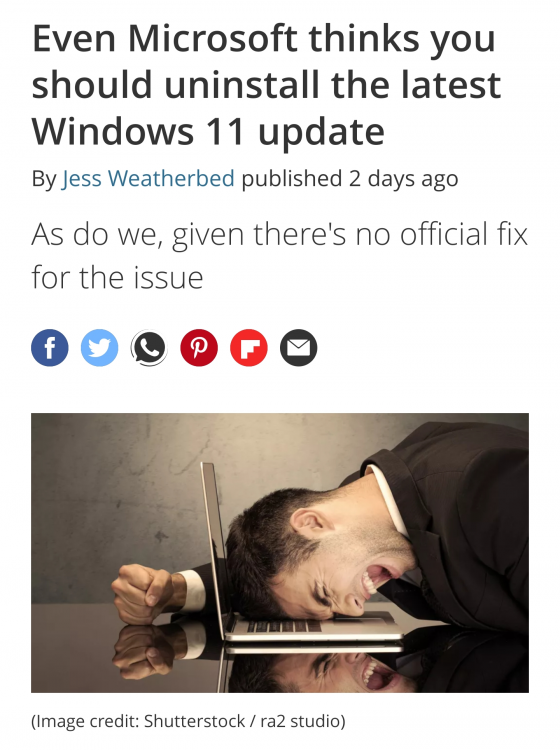Pin the article using Pinterest icon
Viewport: 560px width, 750px height.
click(x=199, y=348)
